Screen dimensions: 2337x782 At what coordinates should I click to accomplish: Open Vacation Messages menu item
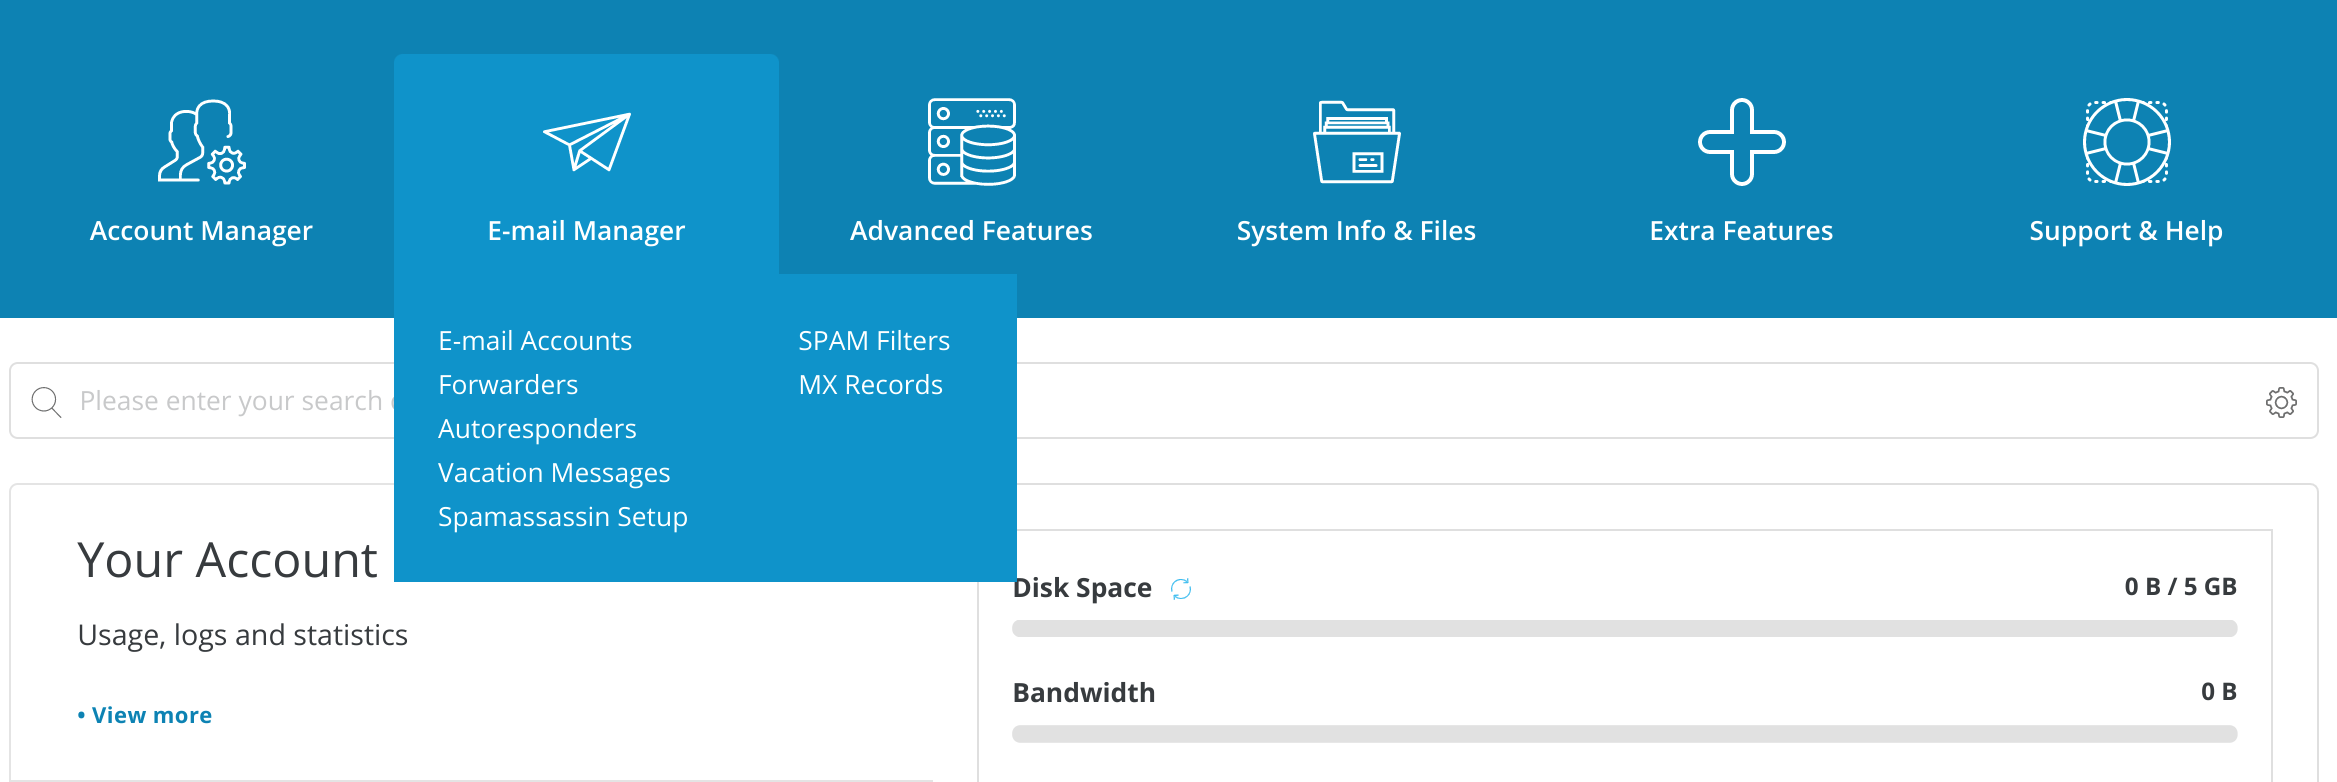pyautogui.click(x=554, y=473)
